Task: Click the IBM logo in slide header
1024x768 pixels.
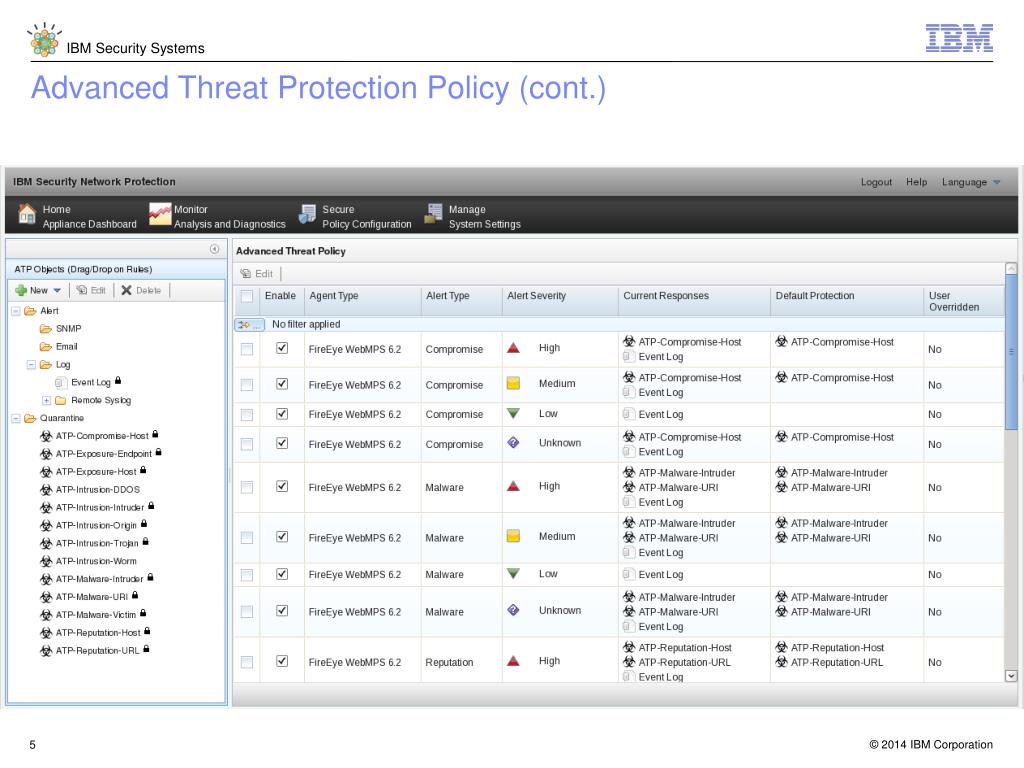Action: 959,38
